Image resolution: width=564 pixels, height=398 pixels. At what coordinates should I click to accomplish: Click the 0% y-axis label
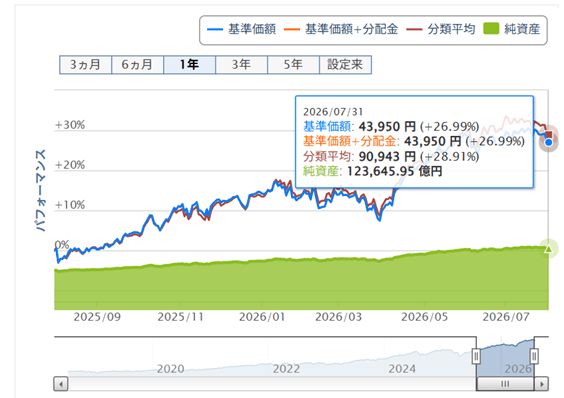(62, 245)
